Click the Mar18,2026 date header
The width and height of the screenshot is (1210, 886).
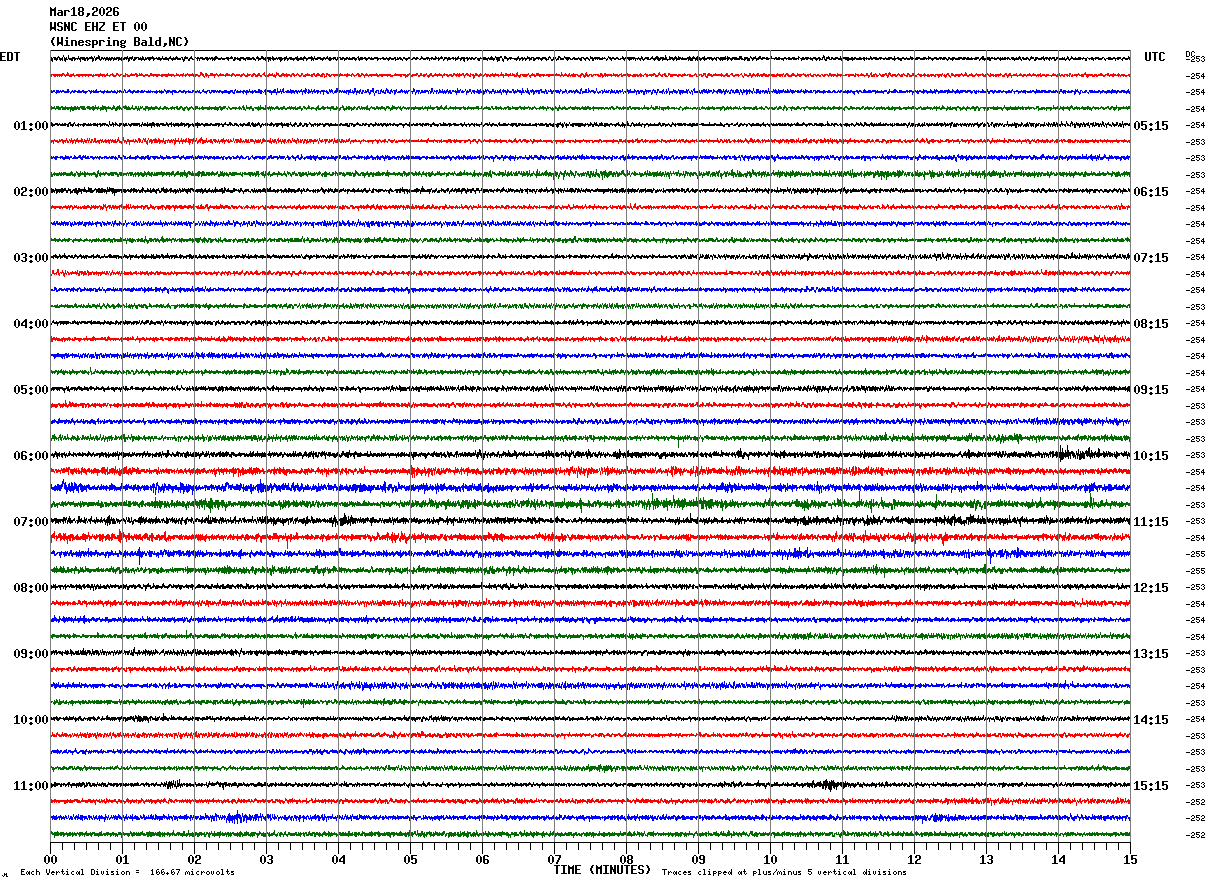pos(84,12)
